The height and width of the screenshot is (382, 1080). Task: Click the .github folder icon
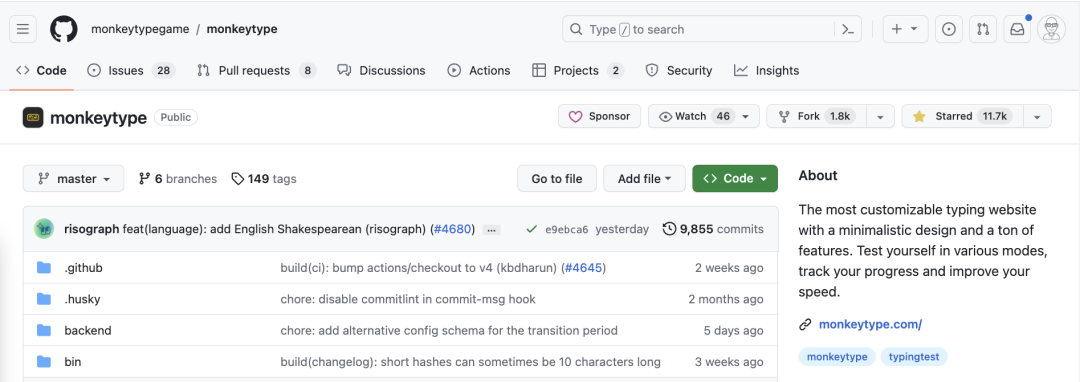pyautogui.click(x=44, y=267)
